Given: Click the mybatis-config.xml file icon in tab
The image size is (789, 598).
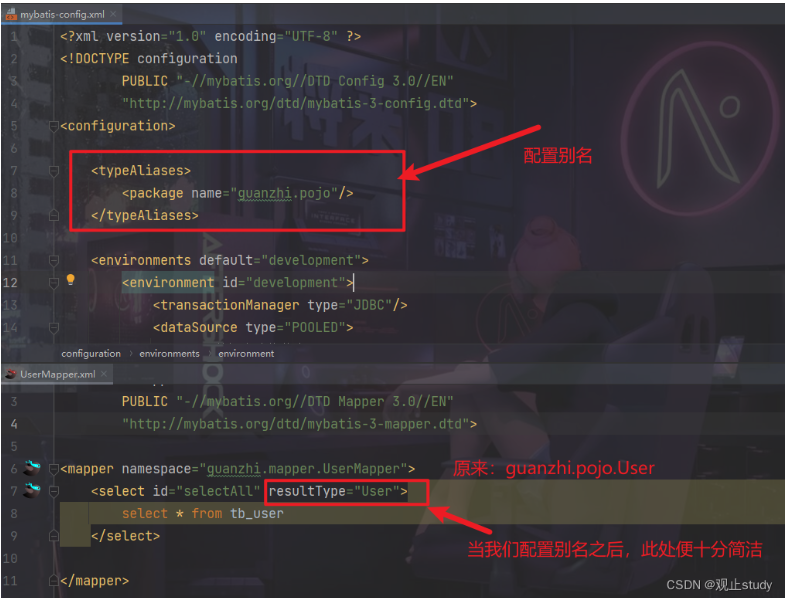Looking at the screenshot, I should coord(11,15).
